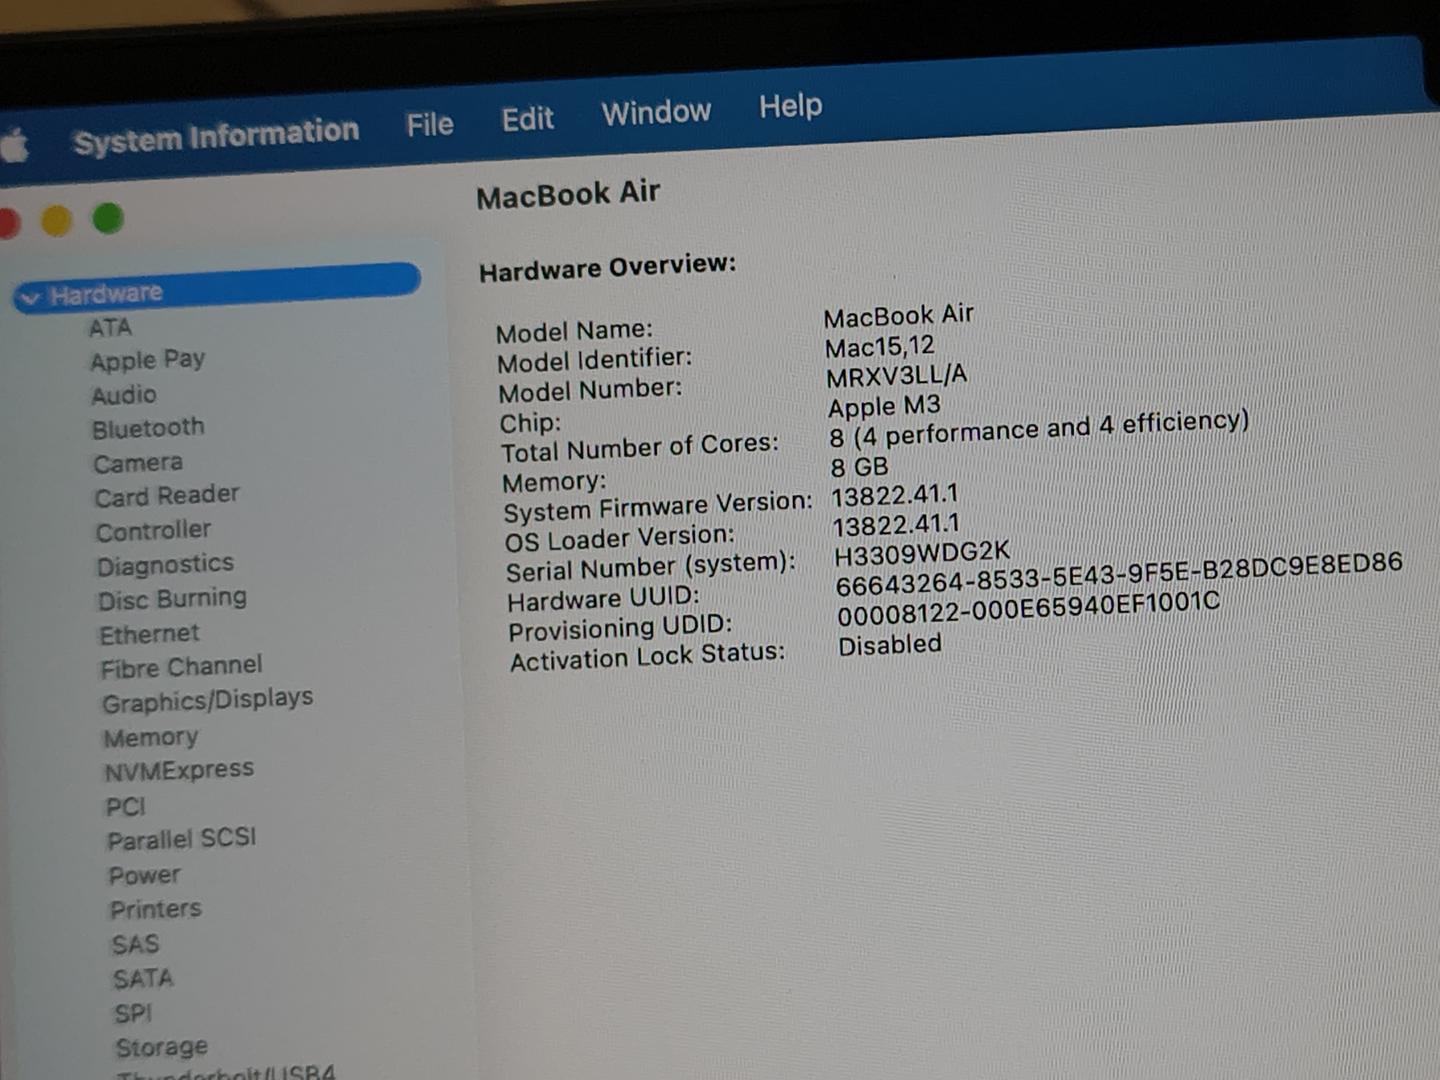This screenshot has height=1080, width=1440.
Task: Select Power in the hardware list
Action: [x=144, y=876]
